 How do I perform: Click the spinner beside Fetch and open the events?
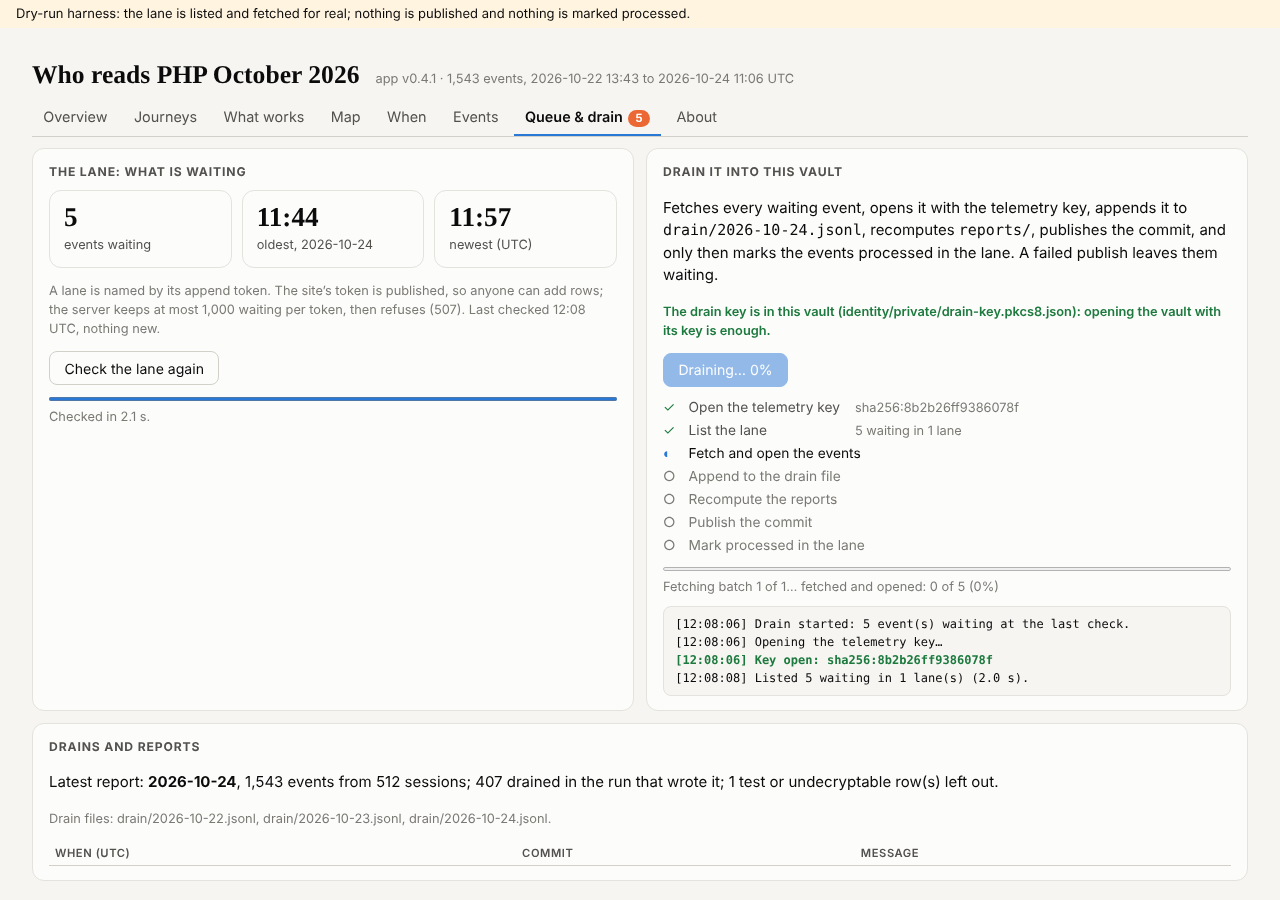tap(669, 453)
